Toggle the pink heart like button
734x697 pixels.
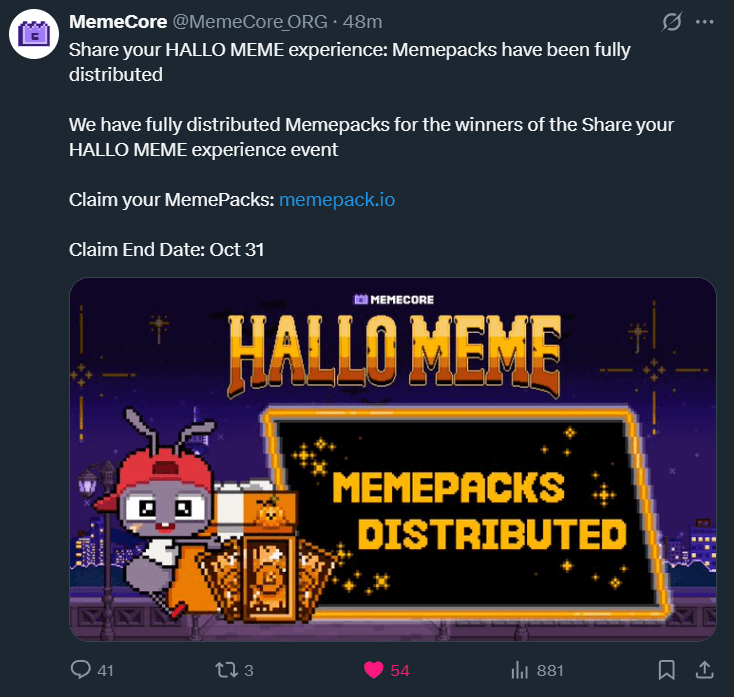[374, 670]
